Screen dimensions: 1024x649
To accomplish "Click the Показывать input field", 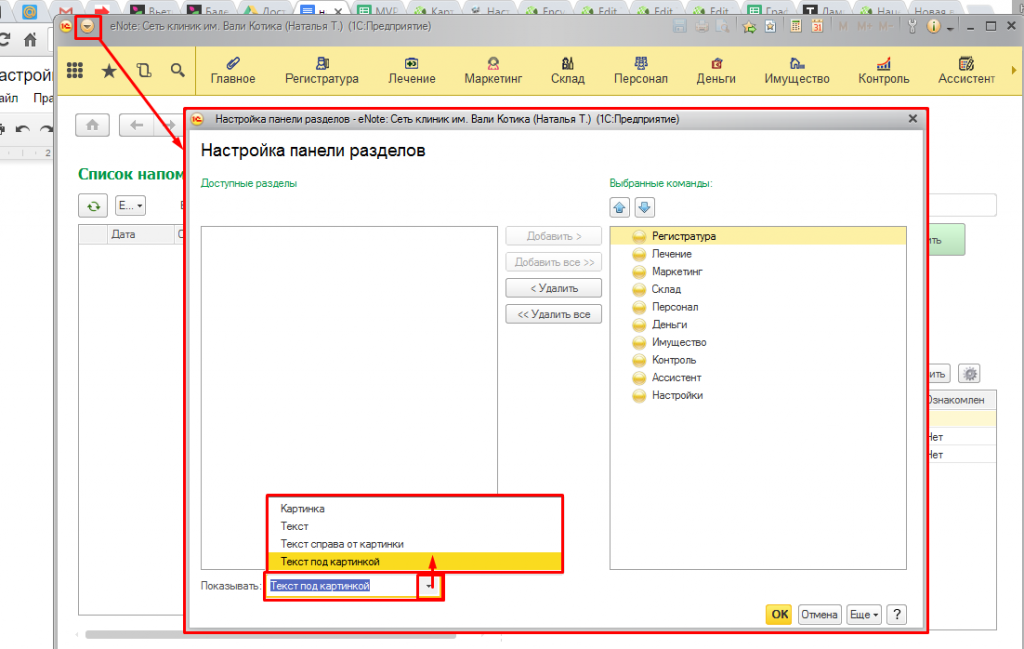I will (x=343, y=586).
